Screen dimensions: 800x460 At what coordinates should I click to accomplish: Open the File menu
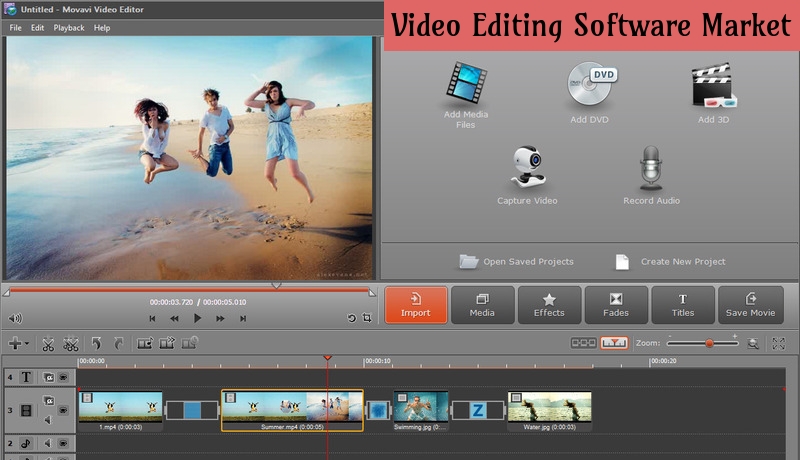15,28
